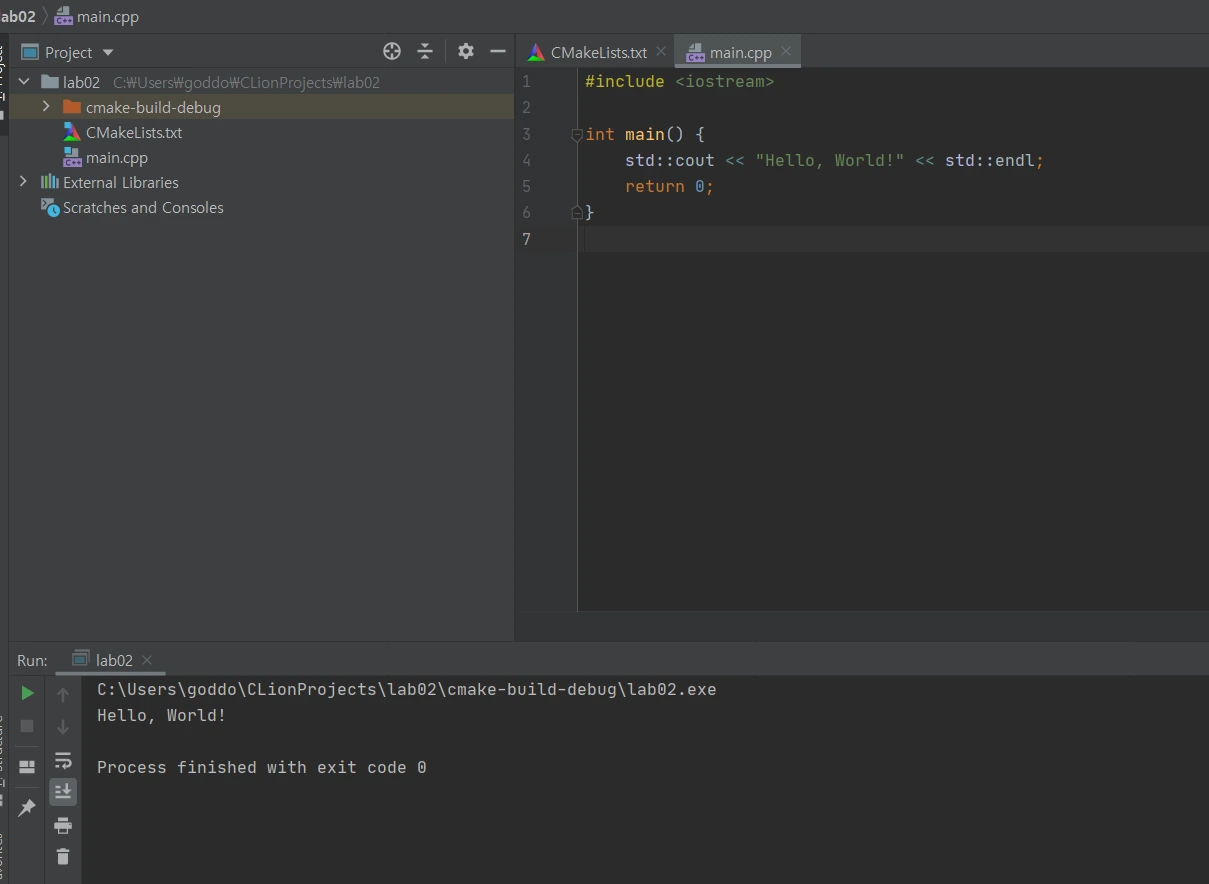Clear console output with the trash icon
Screen dimensions: 1209x884
coord(63,856)
